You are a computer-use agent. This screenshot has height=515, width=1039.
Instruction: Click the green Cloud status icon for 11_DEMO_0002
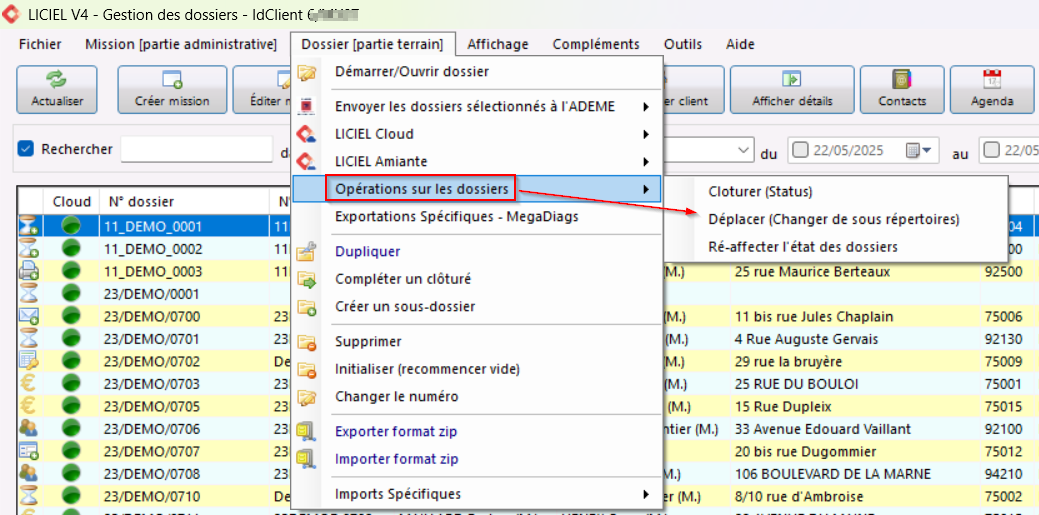[x=71, y=249]
